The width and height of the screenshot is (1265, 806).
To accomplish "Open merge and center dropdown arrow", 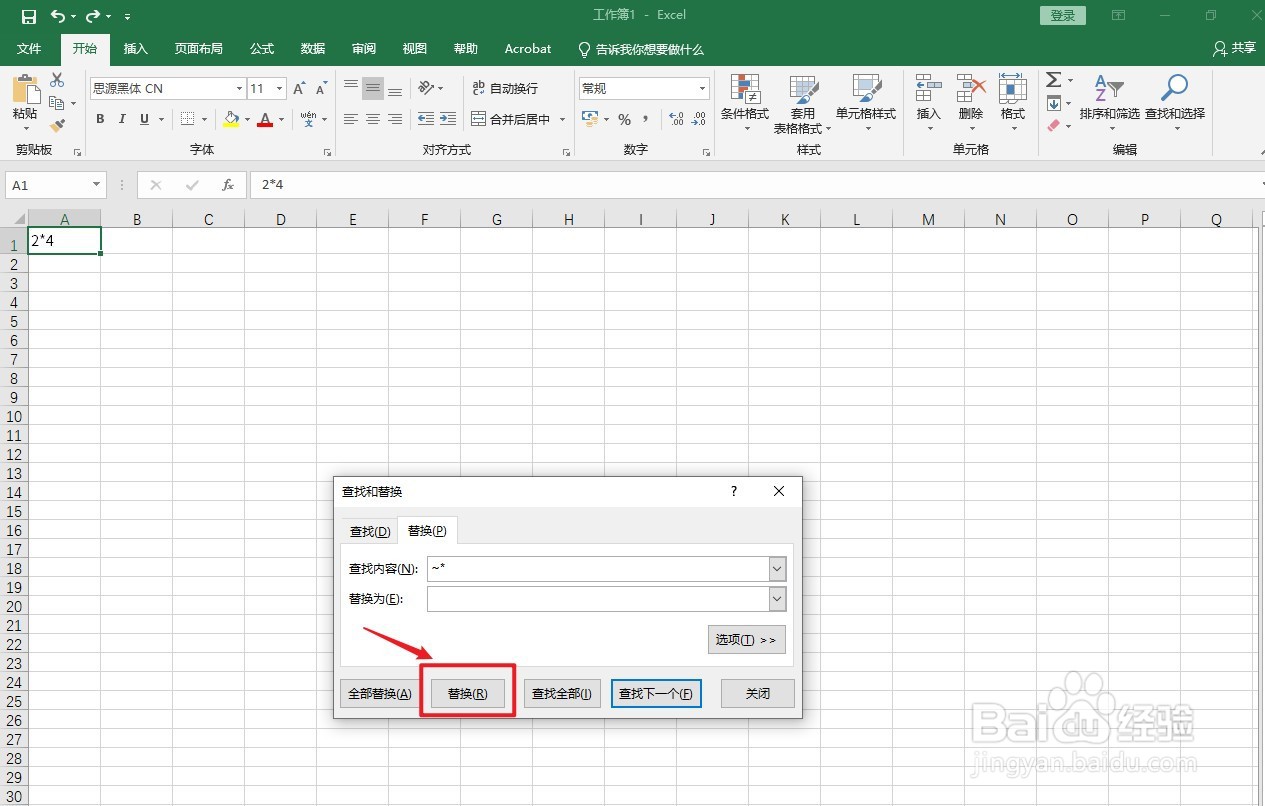I will pos(562,119).
